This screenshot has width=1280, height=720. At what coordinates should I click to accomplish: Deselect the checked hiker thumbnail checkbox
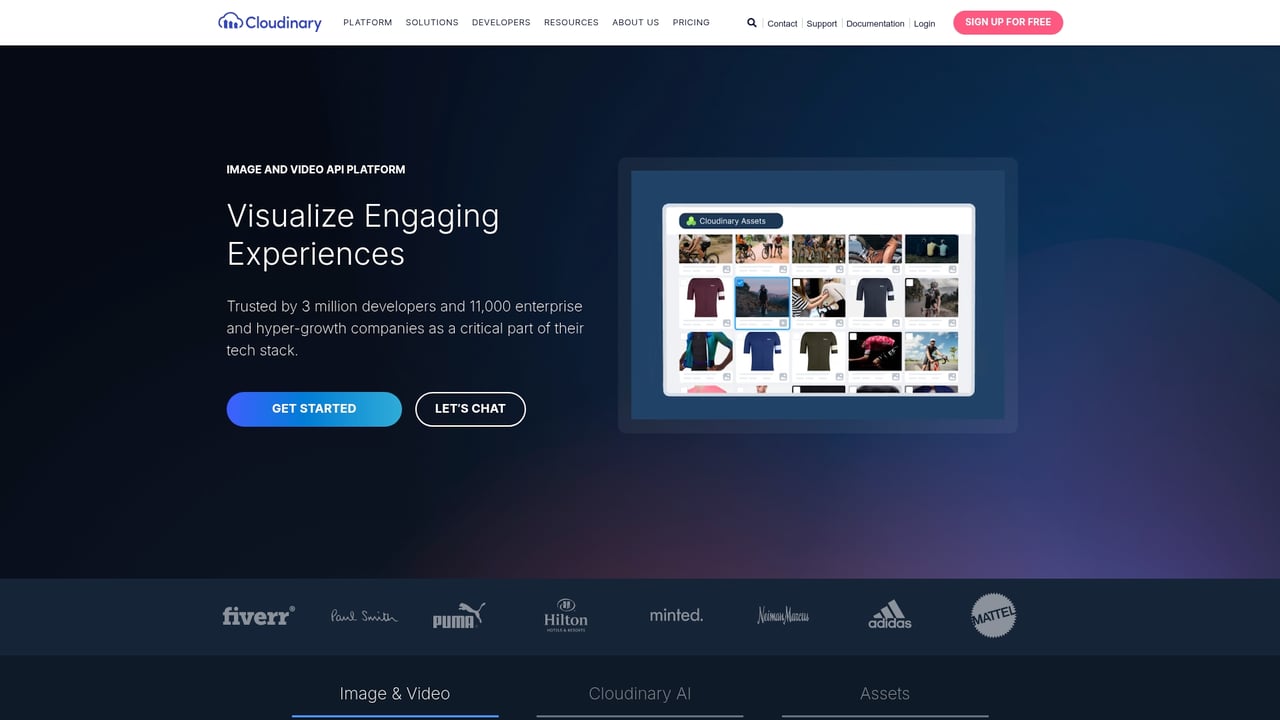click(x=740, y=282)
